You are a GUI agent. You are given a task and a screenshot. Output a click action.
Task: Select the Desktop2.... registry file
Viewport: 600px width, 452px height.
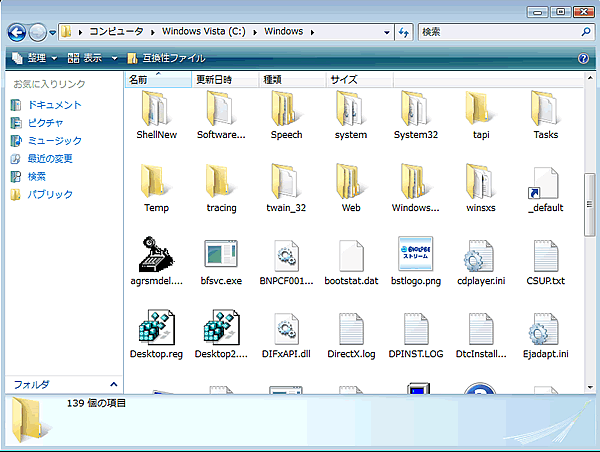[221, 334]
